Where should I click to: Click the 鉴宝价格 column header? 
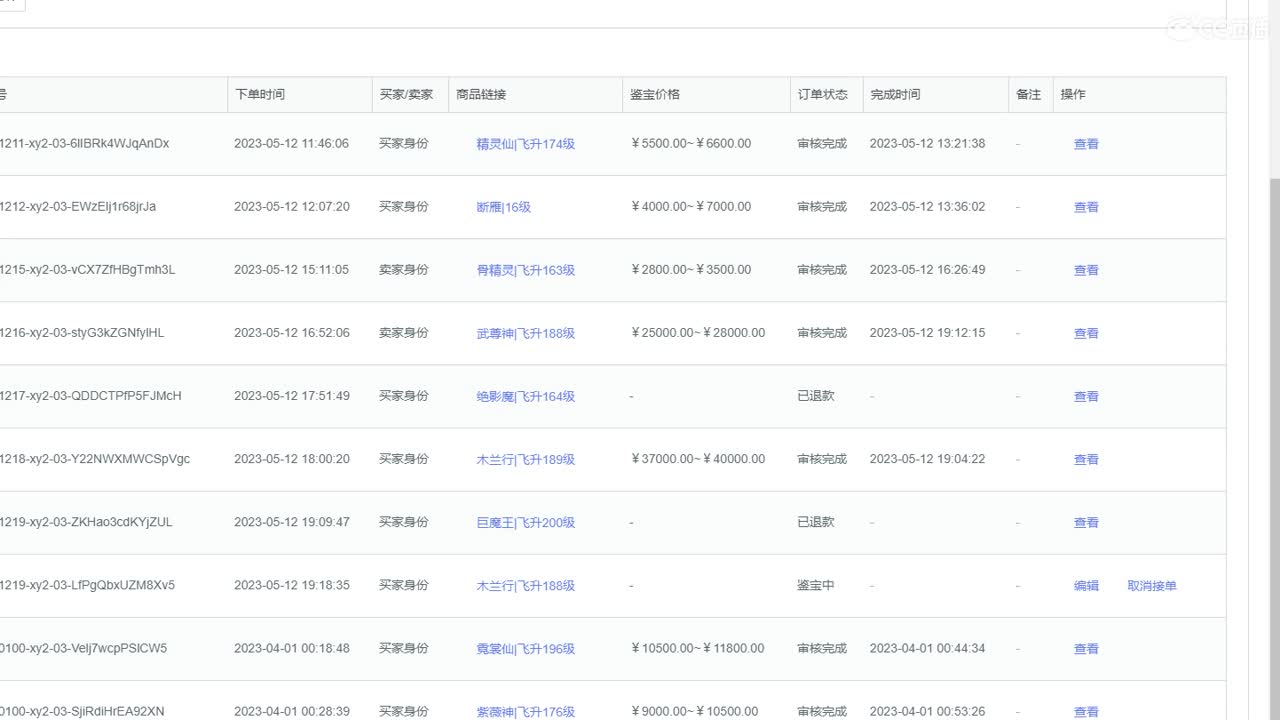click(655, 94)
